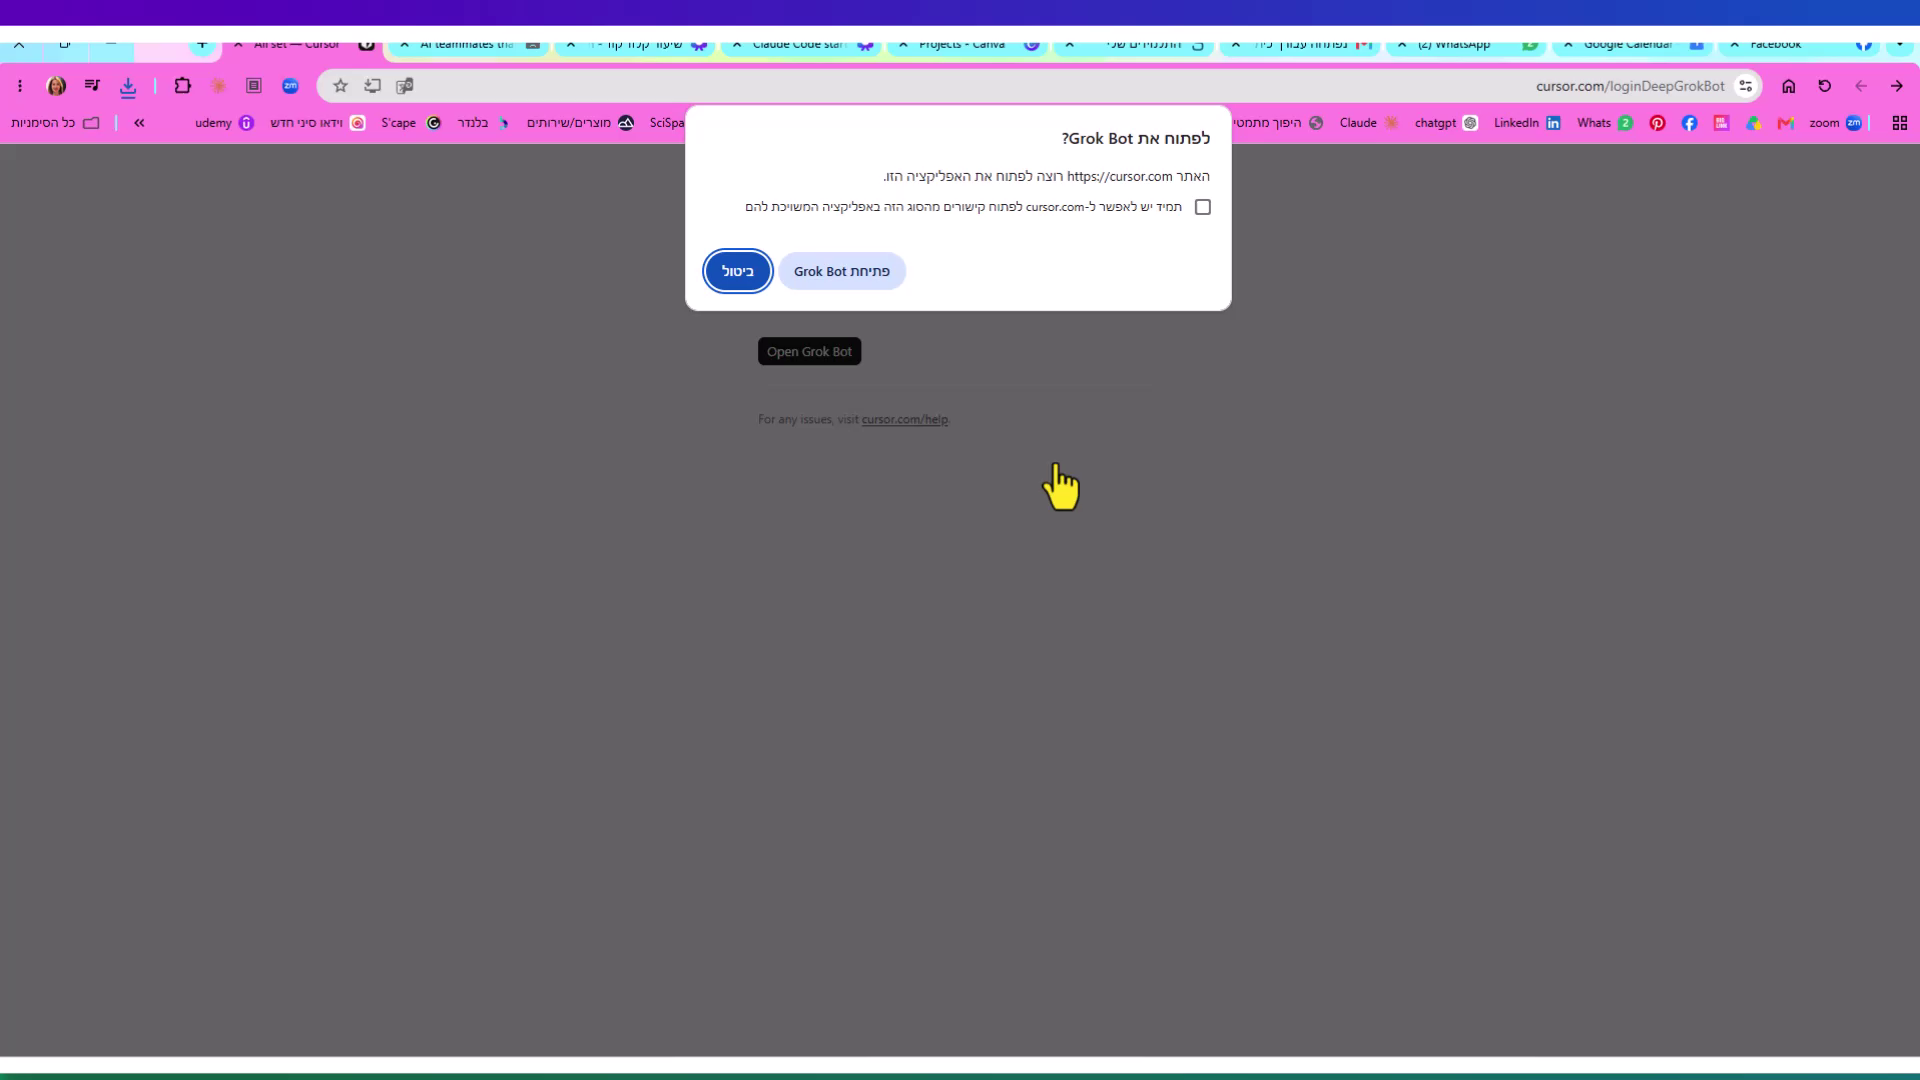Open the zoom bookmark
This screenshot has height=1080, width=1920.
tap(1835, 123)
